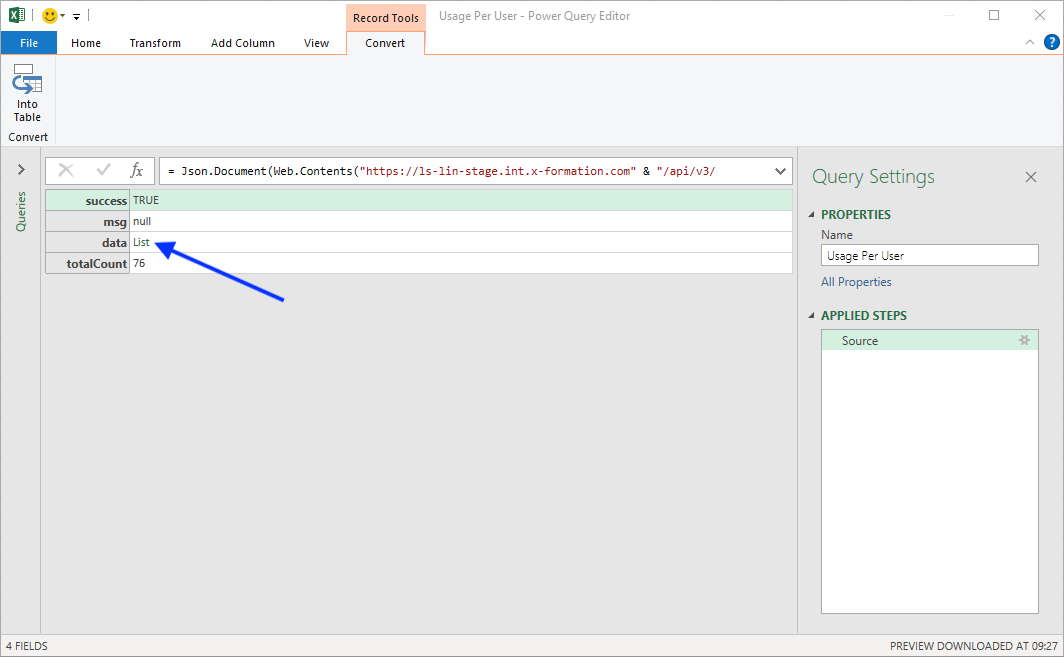This screenshot has width=1064, height=657.
Task: Select the null value cell
Action: point(461,221)
